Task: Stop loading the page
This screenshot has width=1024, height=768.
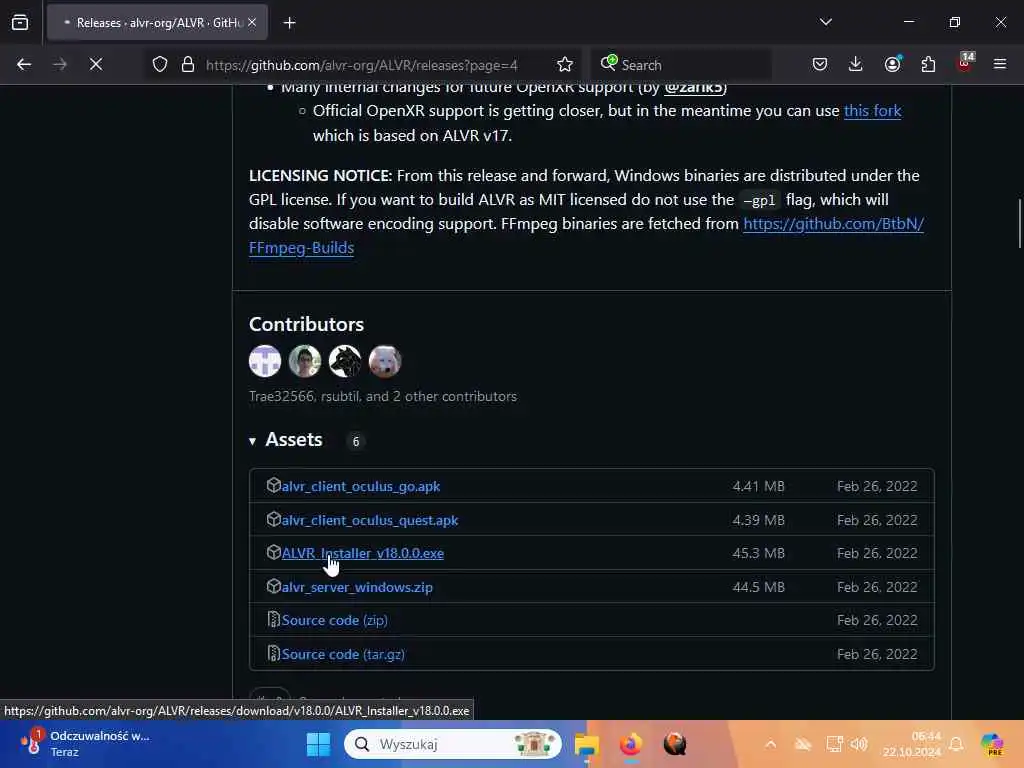Action: pos(96,64)
